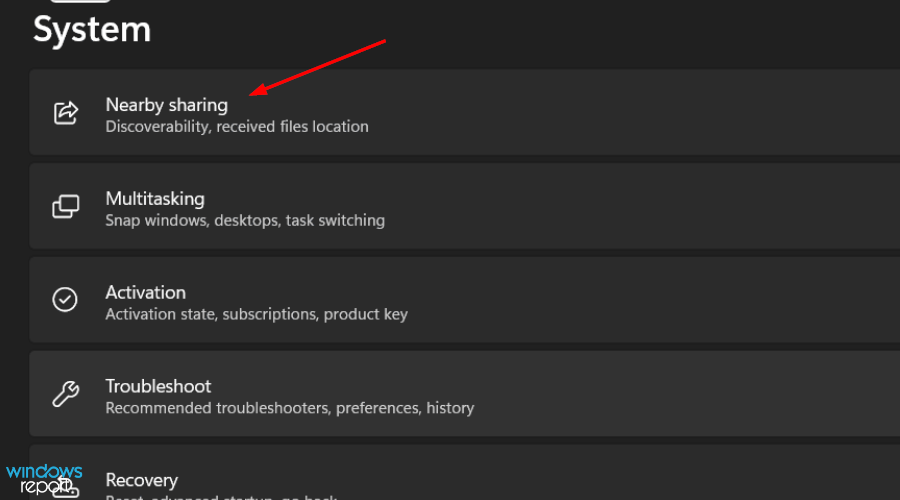Click "Discoverability, received files location" description
Image resolution: width=900 pixels, height=500 pixels.
click(237, 127)
